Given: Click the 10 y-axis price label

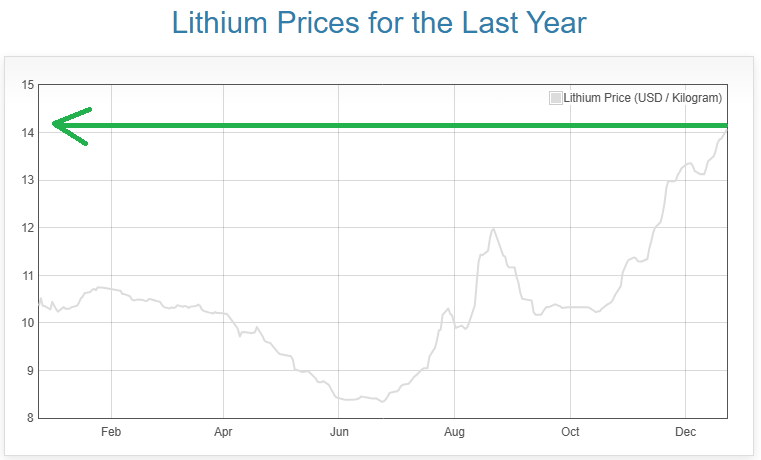Looking at the screenshot, I should pos(28,323).
